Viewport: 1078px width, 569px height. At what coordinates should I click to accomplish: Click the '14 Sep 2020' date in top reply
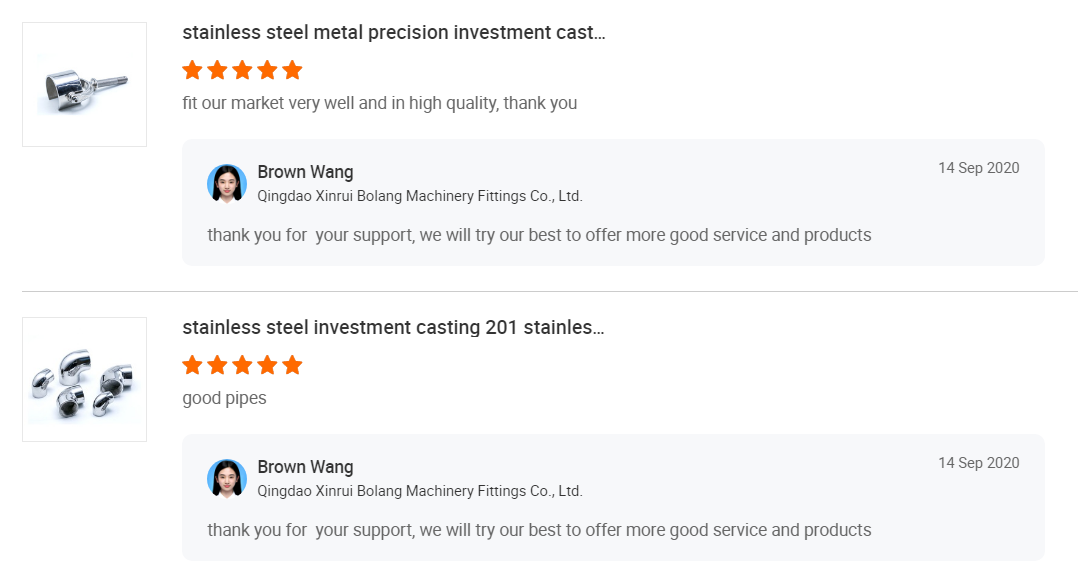click(978, 168)
